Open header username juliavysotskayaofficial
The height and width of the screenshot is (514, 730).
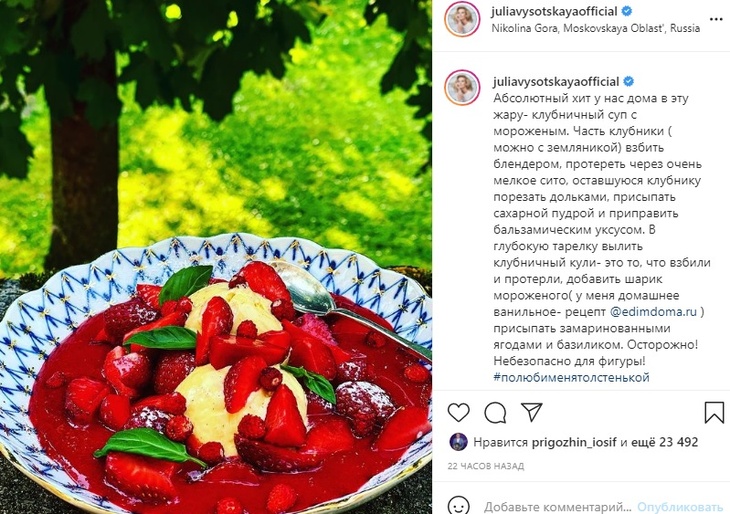pyautogui.click(x=554, y=12)
